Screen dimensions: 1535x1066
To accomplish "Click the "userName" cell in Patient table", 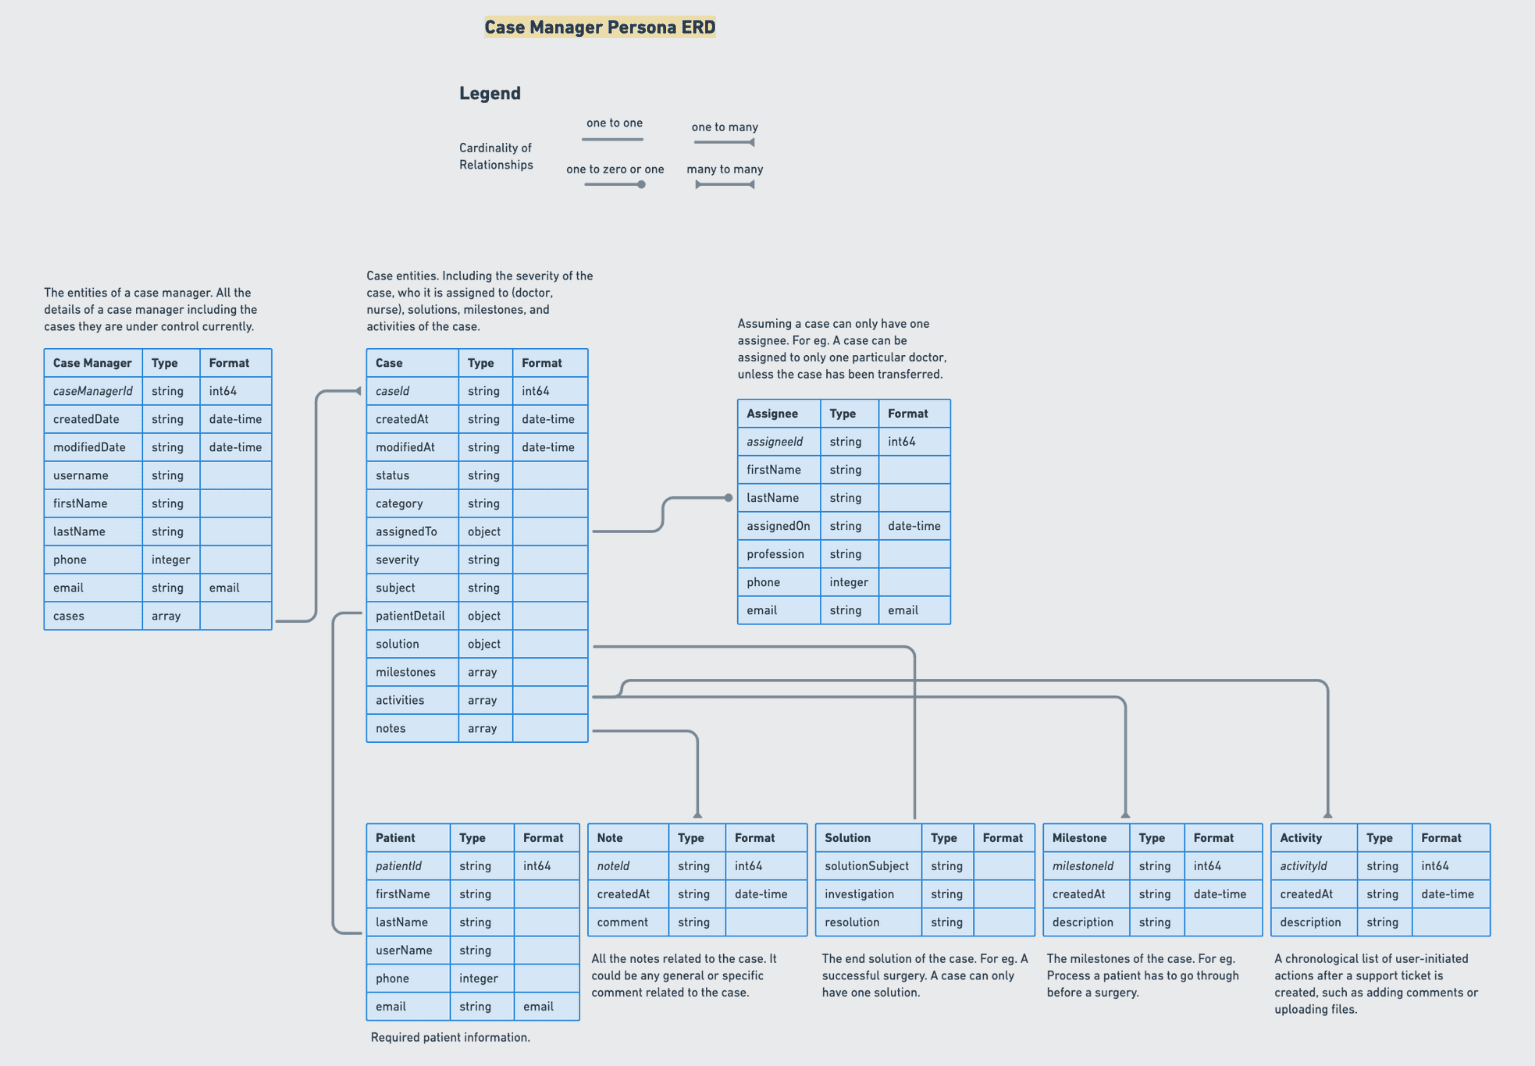I will (409, 950).
